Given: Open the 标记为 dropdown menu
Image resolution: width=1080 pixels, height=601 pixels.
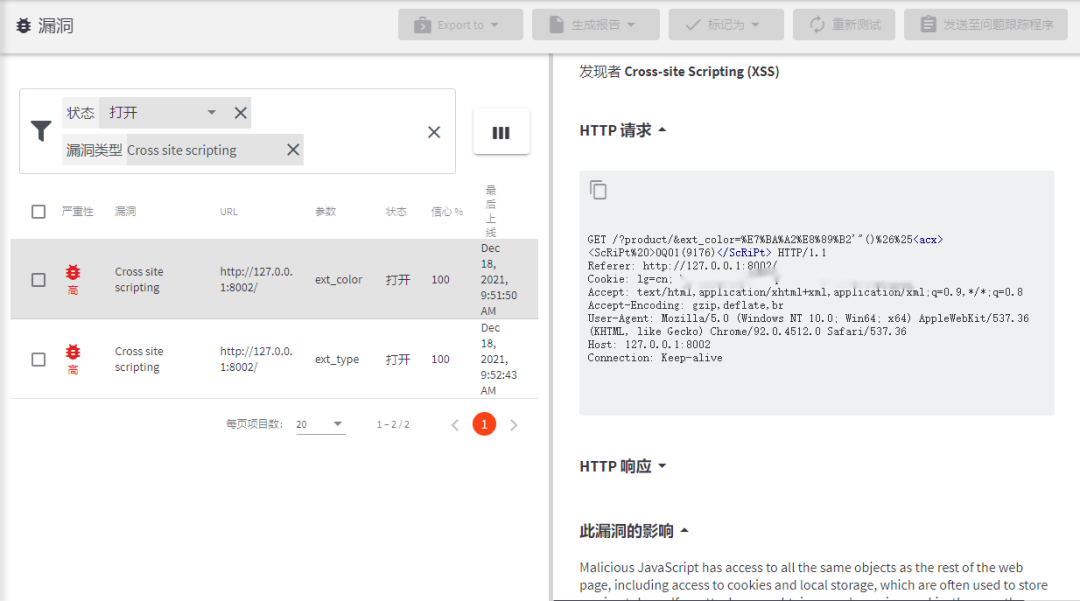Looking at the screenshot, I should (726, 25).
